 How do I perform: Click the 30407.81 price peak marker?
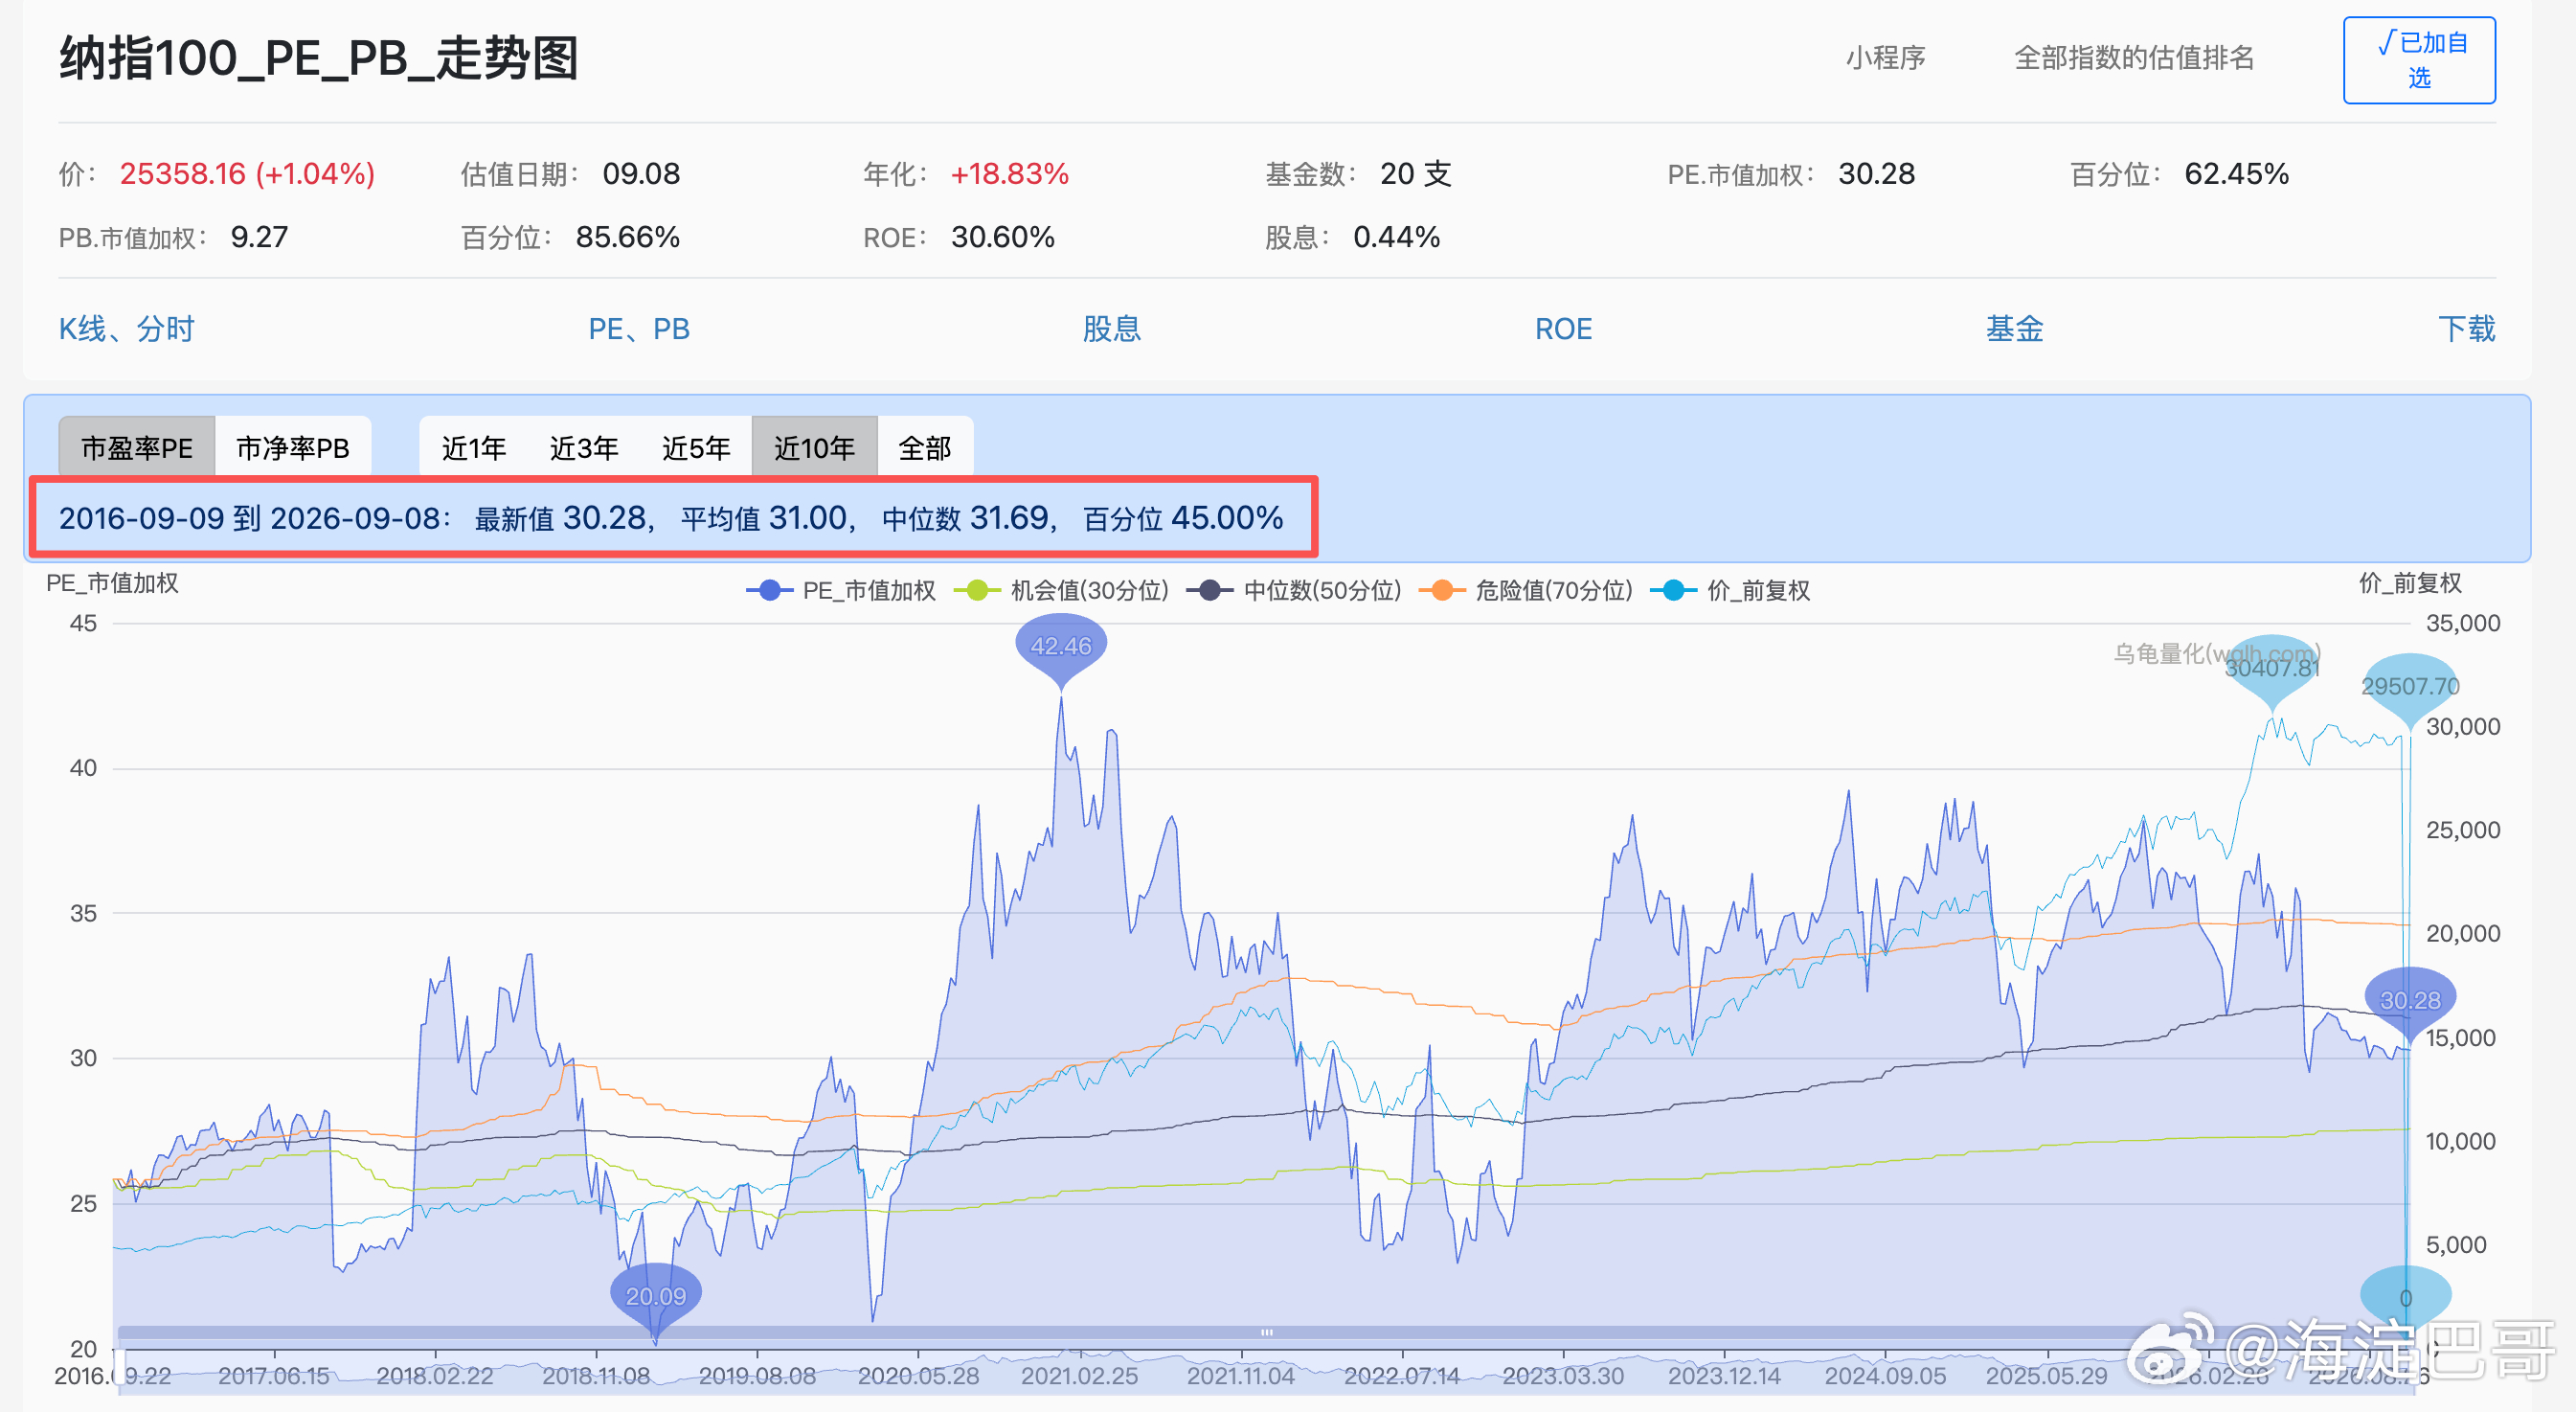click(2272, 667)
